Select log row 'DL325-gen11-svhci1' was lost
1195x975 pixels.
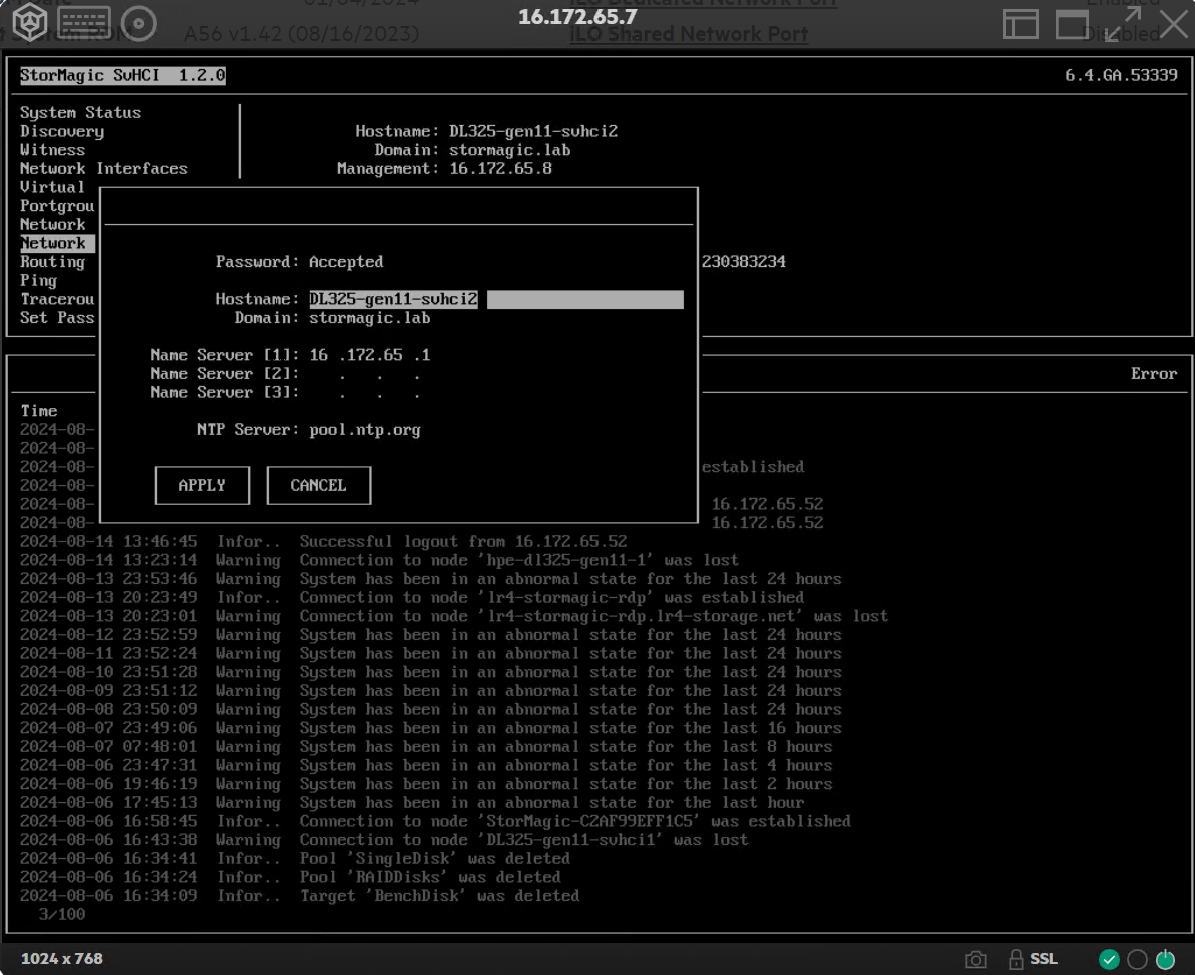(384, 840)
